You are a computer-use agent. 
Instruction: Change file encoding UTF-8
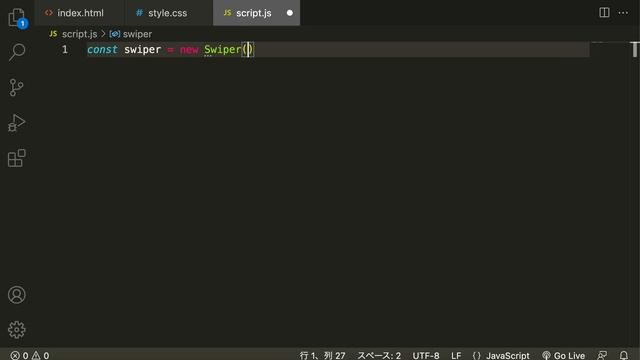point(426,356)
